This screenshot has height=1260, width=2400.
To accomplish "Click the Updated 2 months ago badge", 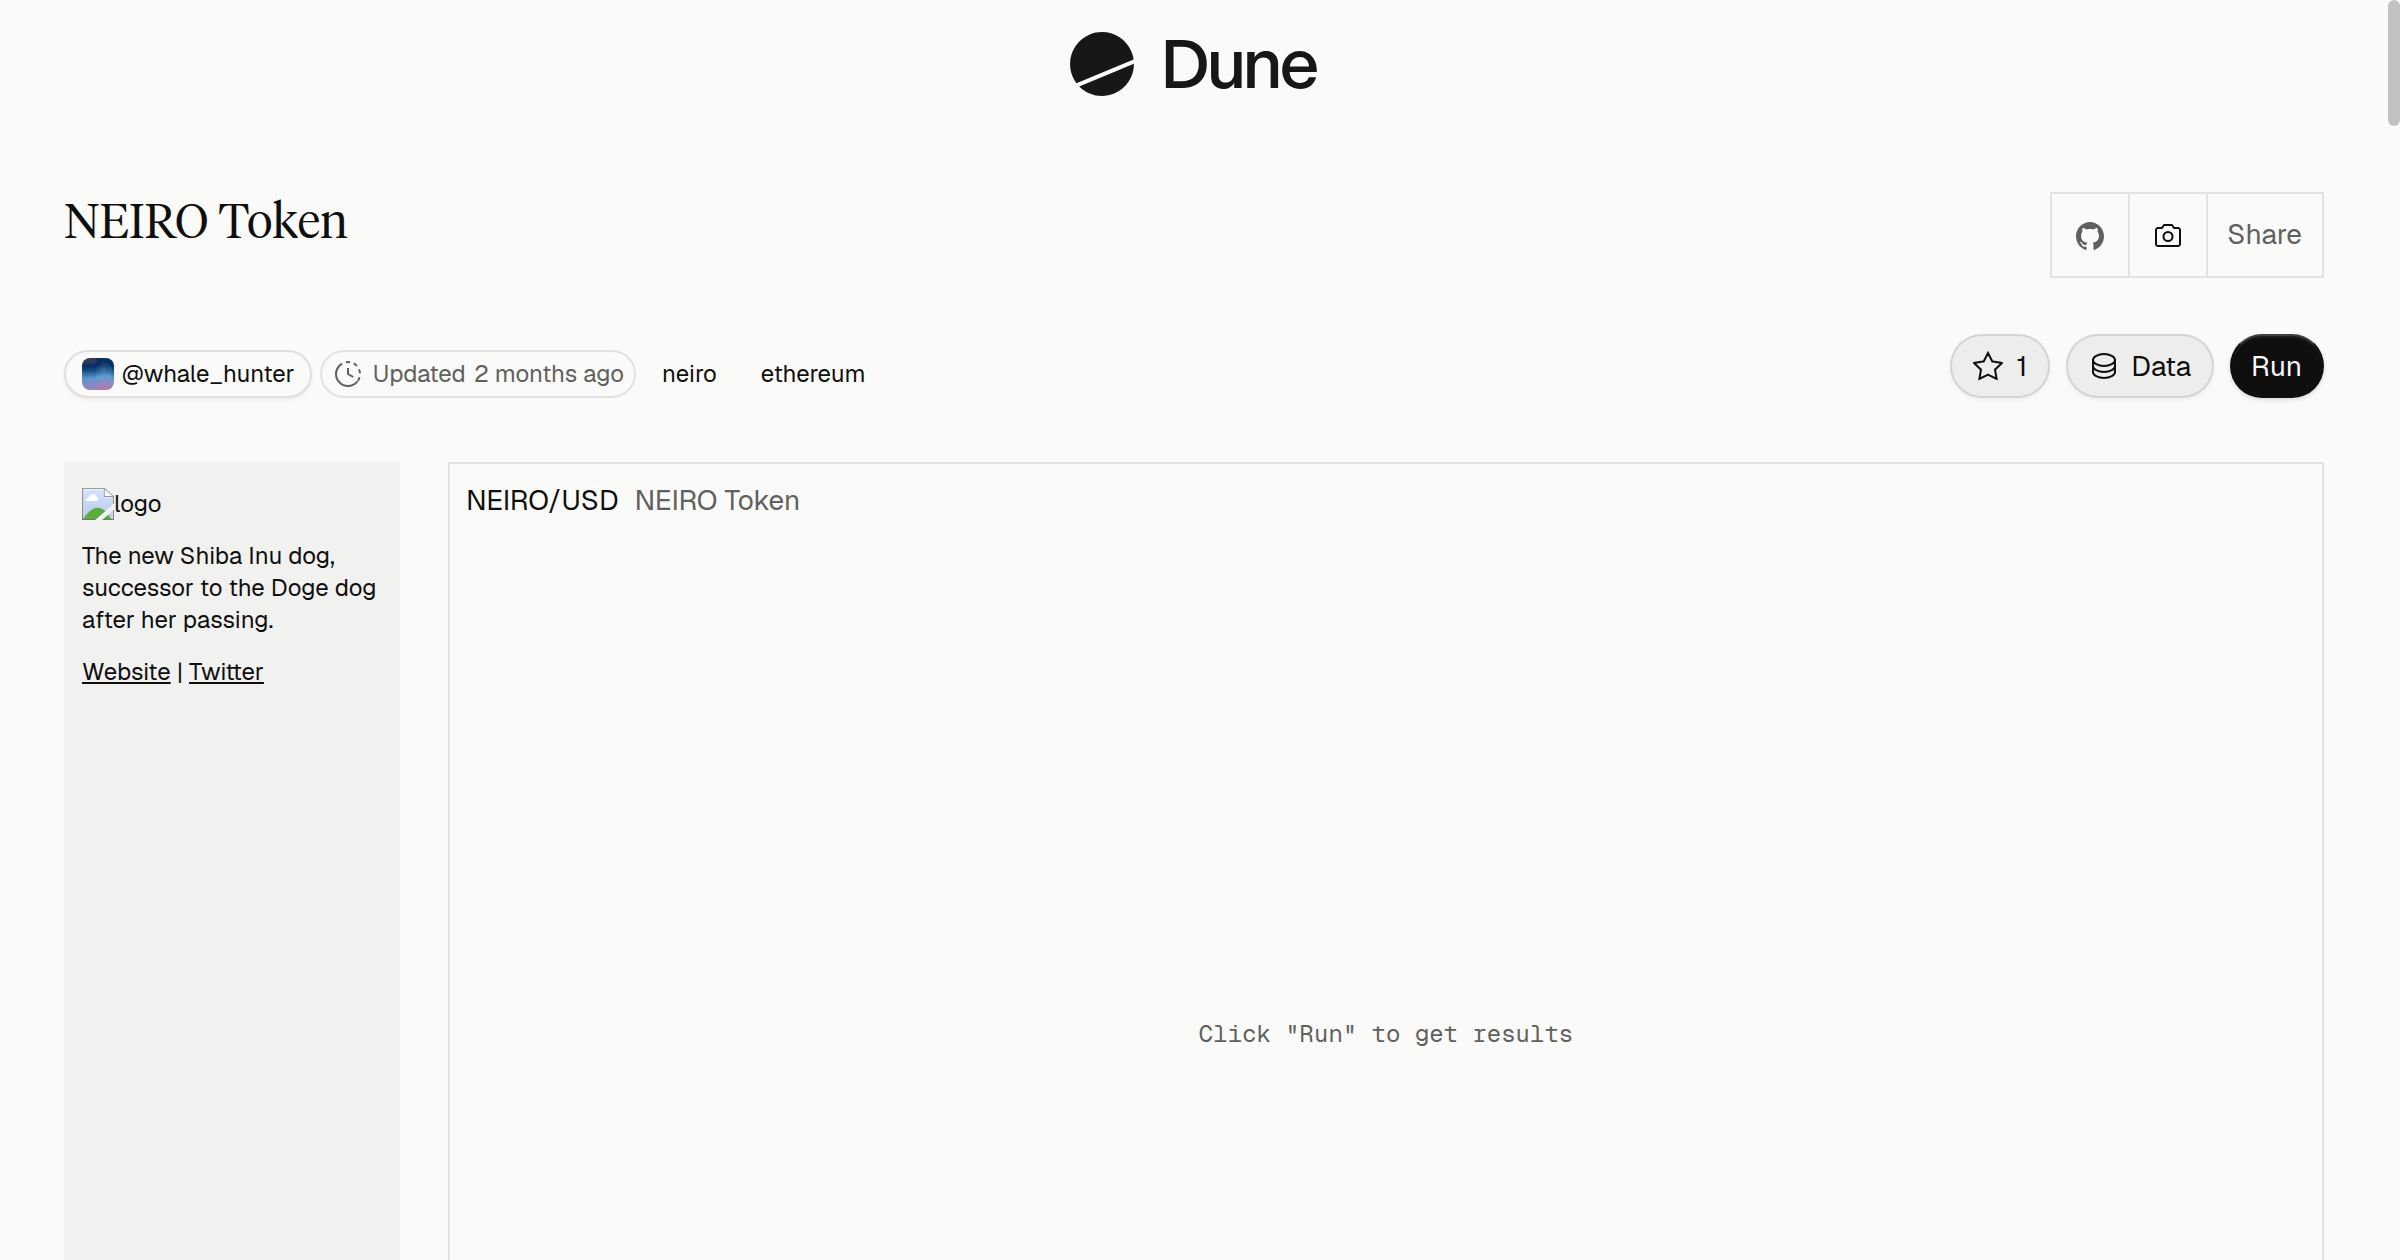I will tap(478, 374).
